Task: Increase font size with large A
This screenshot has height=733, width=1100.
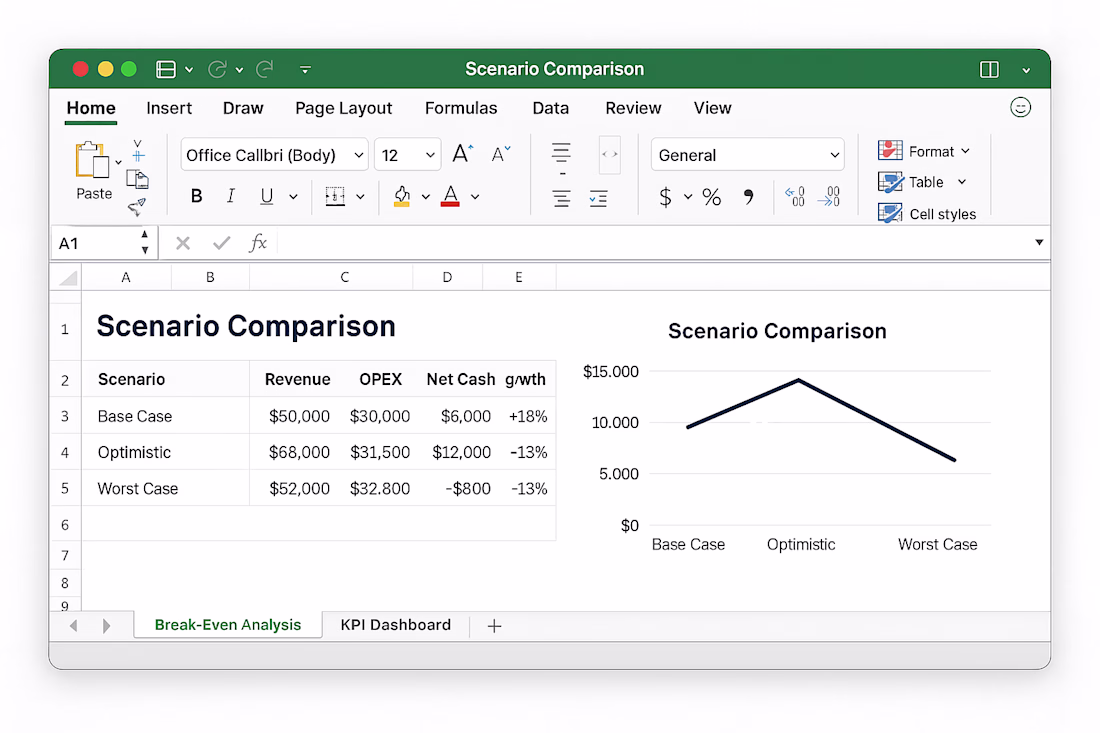Action: [x=462, y=154]
